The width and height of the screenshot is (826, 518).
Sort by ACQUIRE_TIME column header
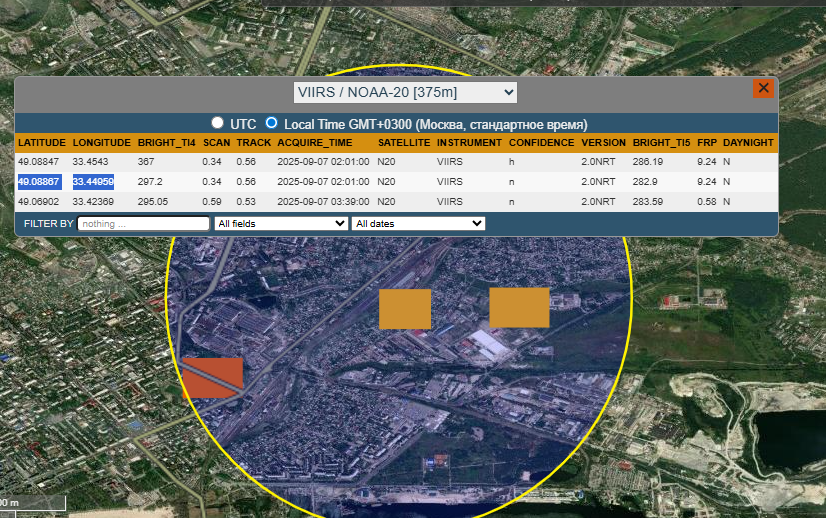coord(315,143)
